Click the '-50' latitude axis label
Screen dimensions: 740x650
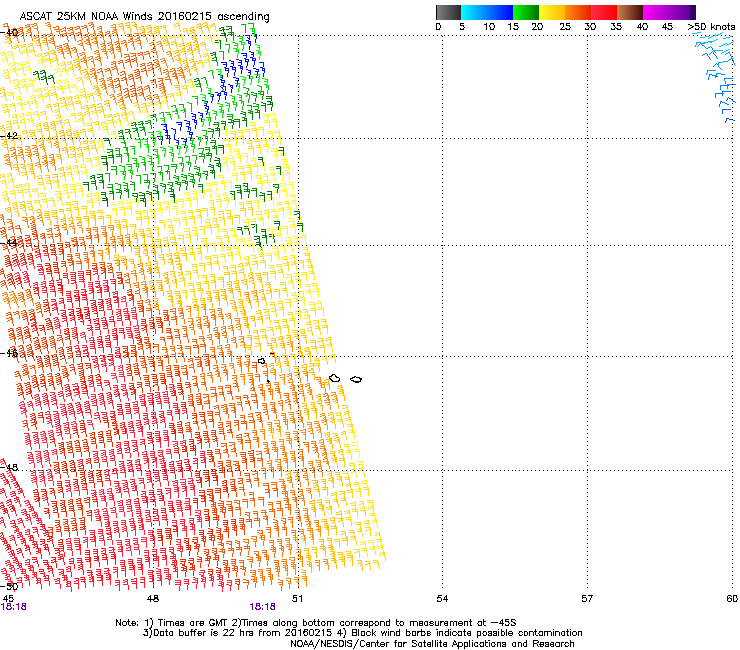coord(9,586)
